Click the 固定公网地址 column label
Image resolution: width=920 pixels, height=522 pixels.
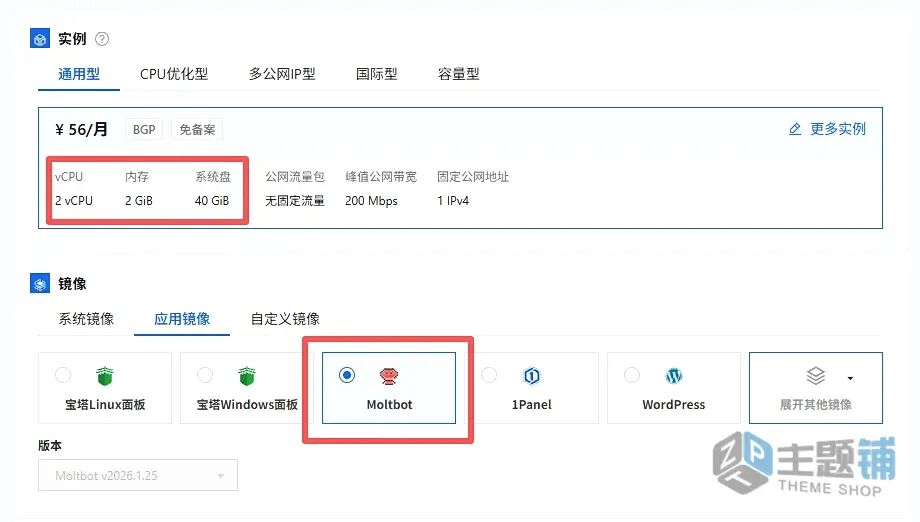[x=472, y=177]
